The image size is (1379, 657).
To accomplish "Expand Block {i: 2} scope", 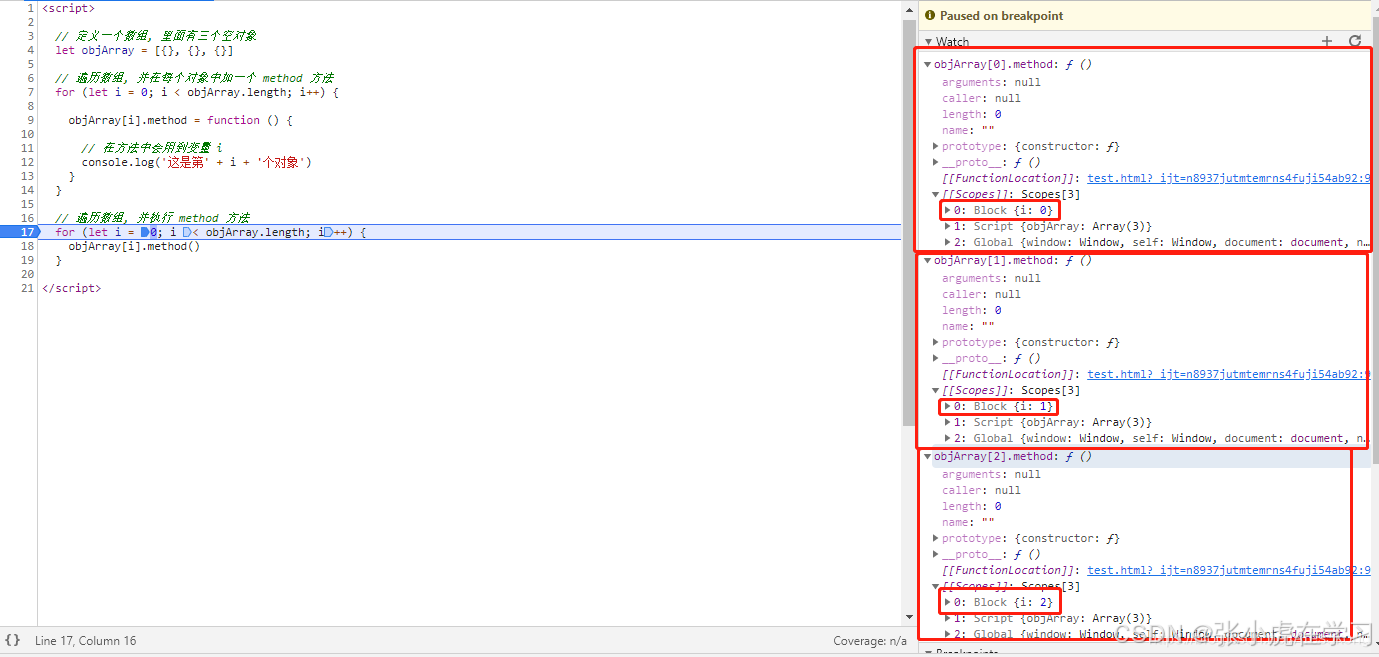I will coord(948,603).
